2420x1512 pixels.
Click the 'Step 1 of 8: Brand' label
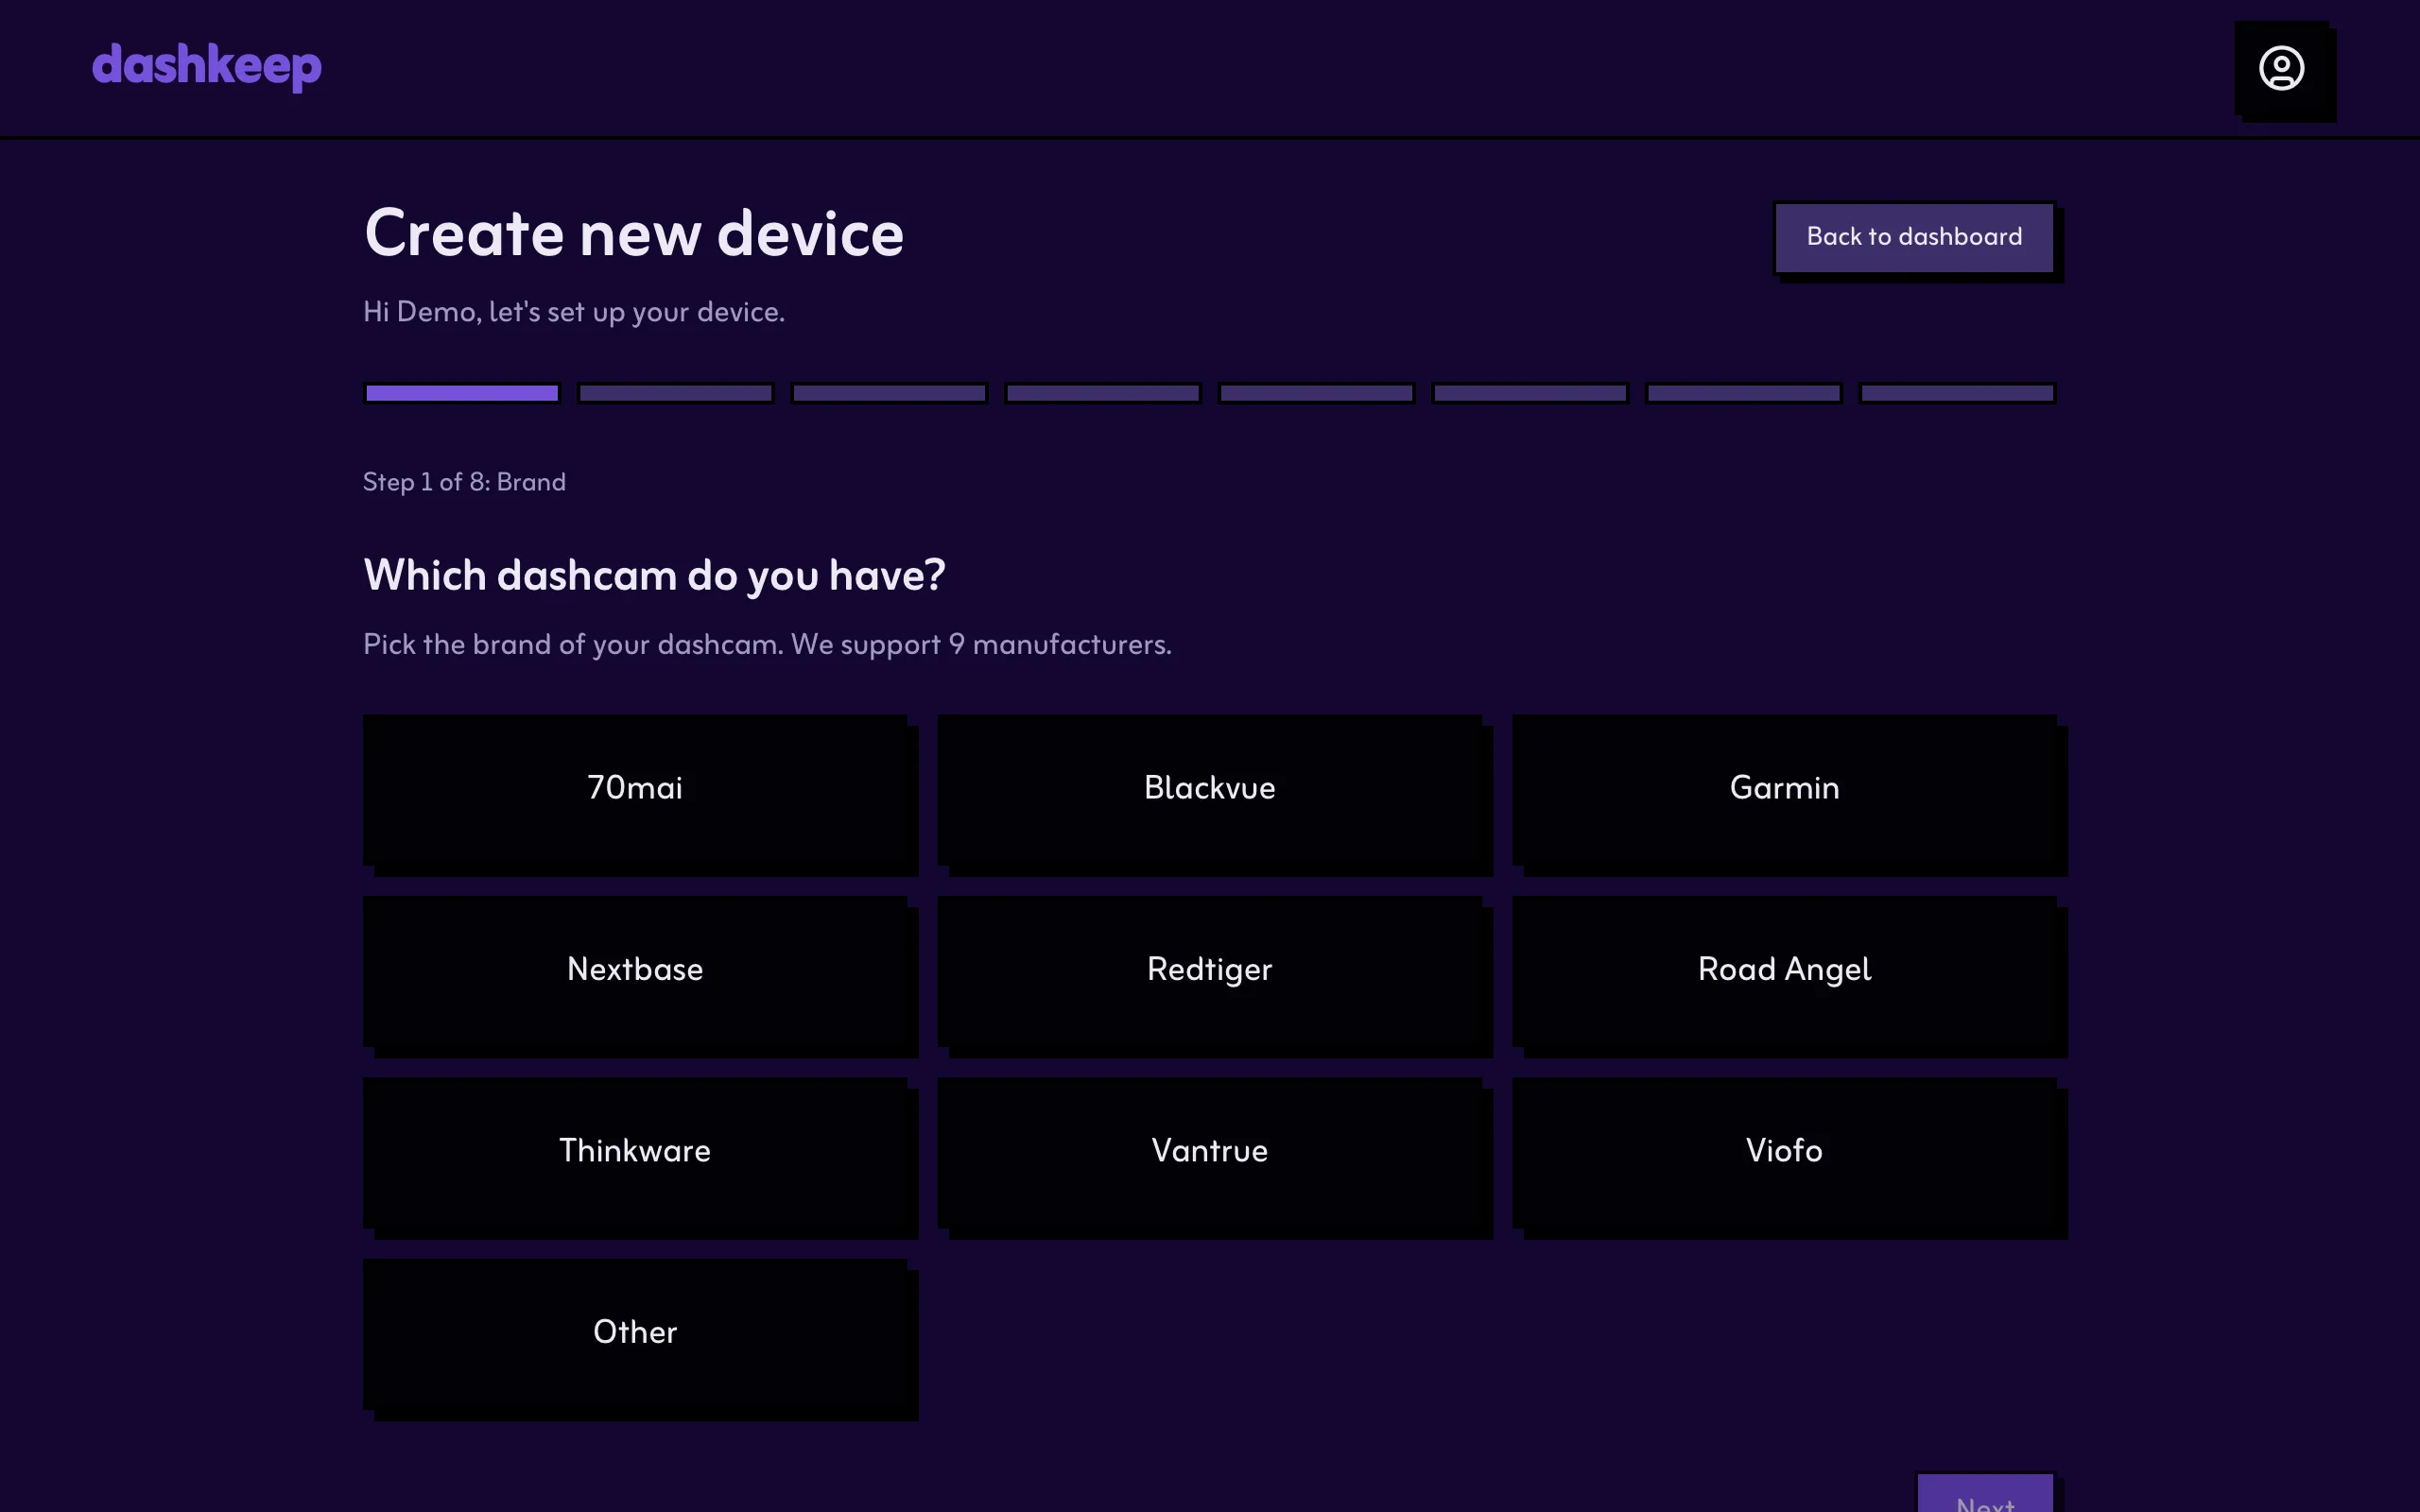464,482
